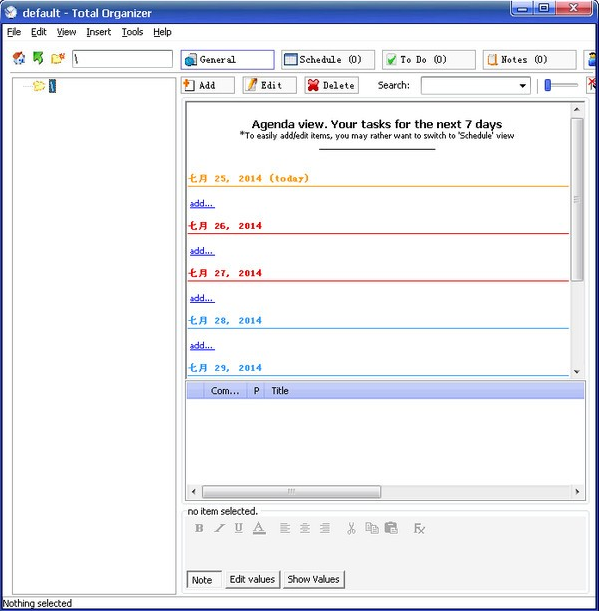Click the scissors cut icon
Screen dimensions: 599x611
351,528
